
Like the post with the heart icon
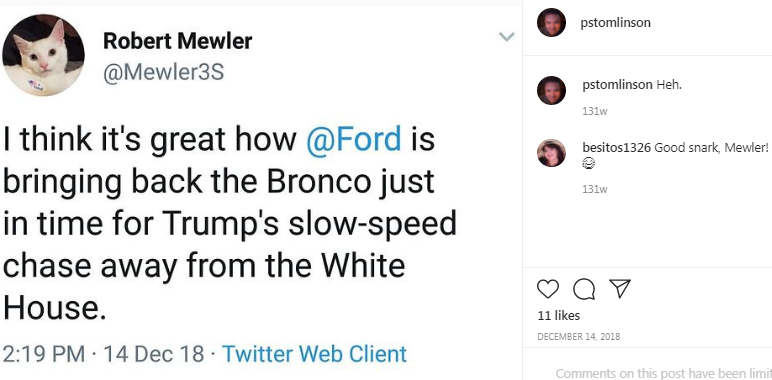tap(547, 289)
